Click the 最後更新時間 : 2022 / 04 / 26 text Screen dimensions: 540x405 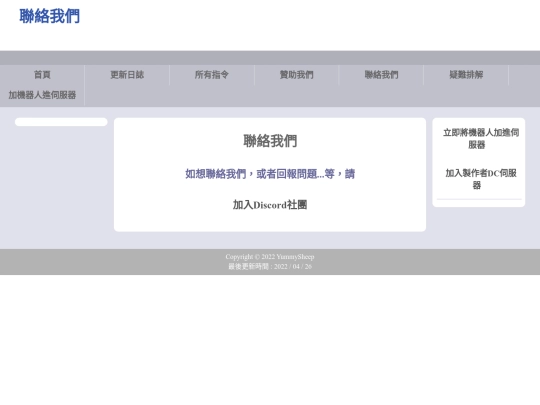(270, 267)
